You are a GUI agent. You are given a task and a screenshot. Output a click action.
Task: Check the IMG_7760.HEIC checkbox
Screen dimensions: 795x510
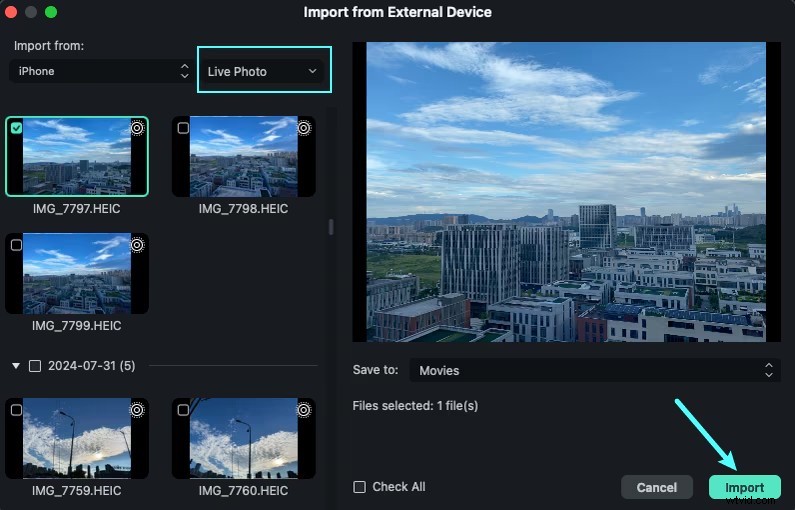[x=183, y=410]
